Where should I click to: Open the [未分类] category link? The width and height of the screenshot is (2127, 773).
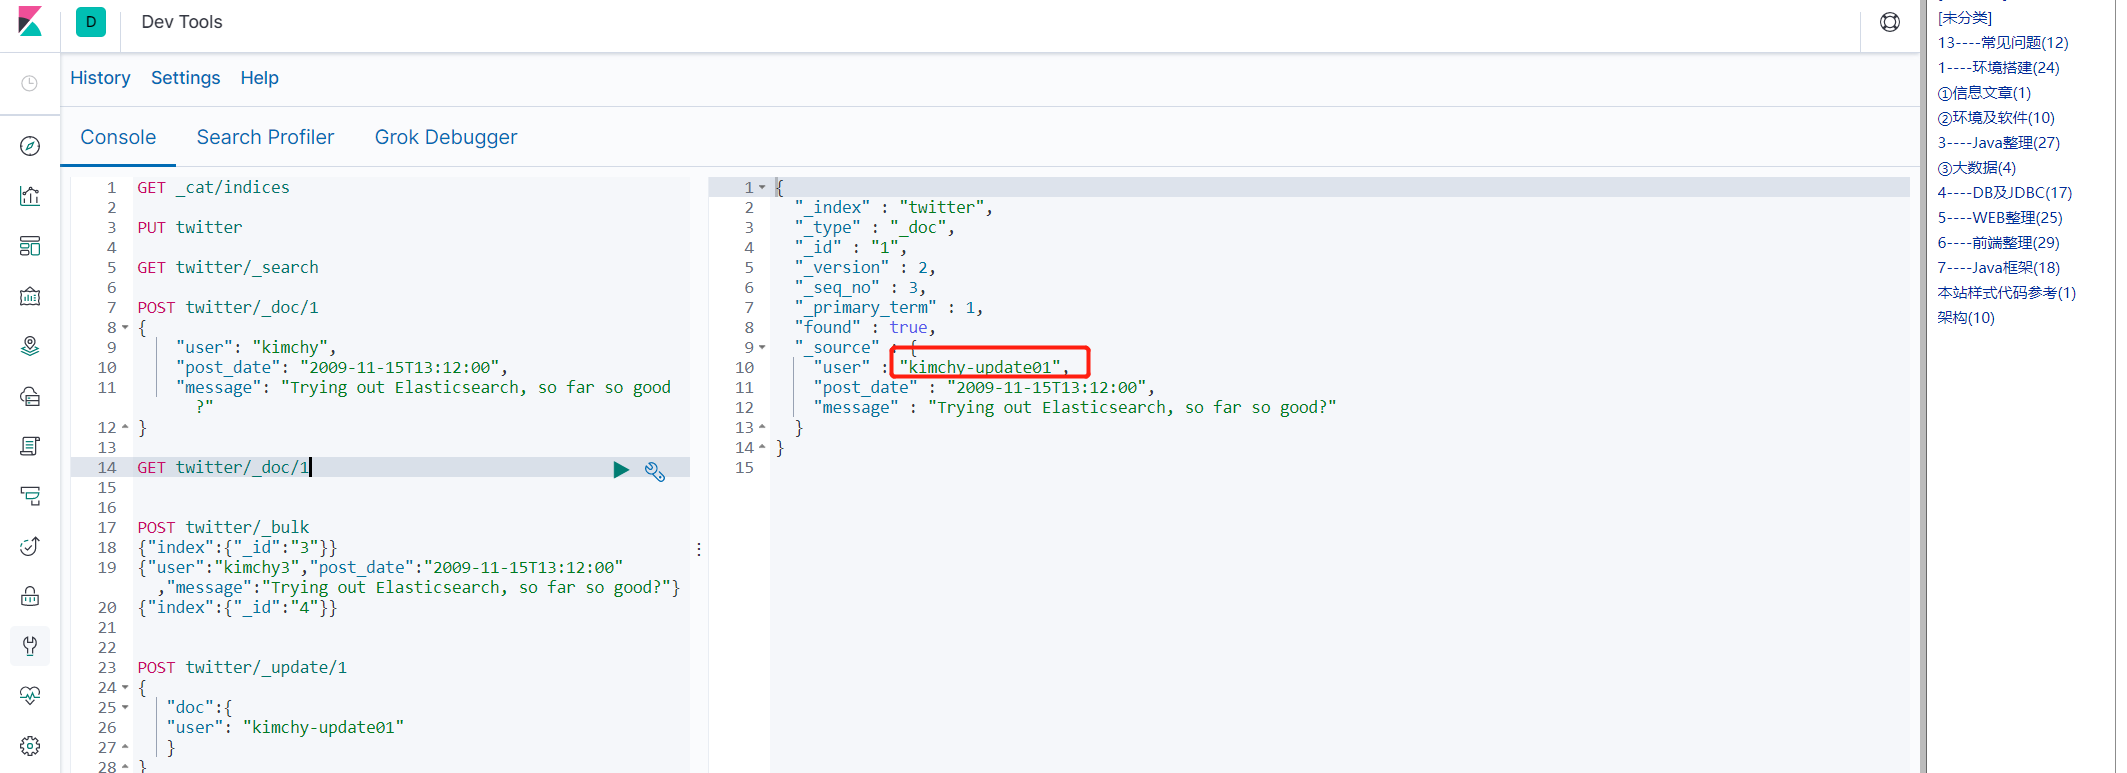[x=1964, y=18]
